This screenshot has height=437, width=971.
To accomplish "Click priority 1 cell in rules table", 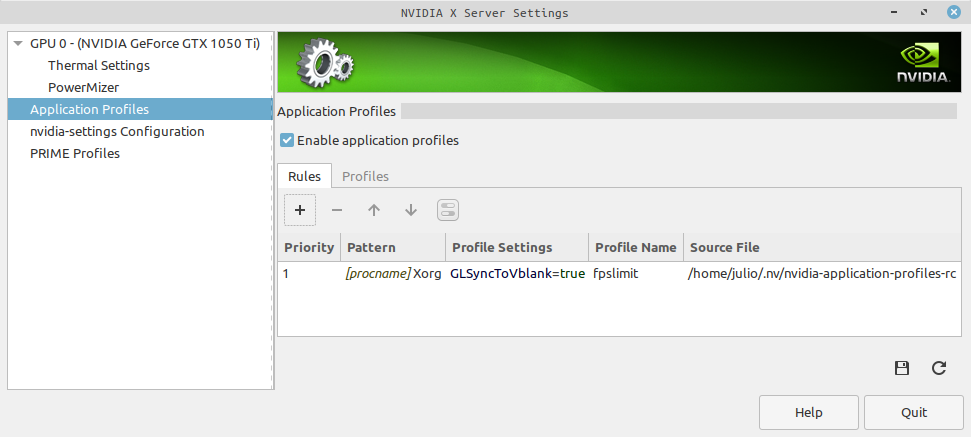I will (286, 273).
